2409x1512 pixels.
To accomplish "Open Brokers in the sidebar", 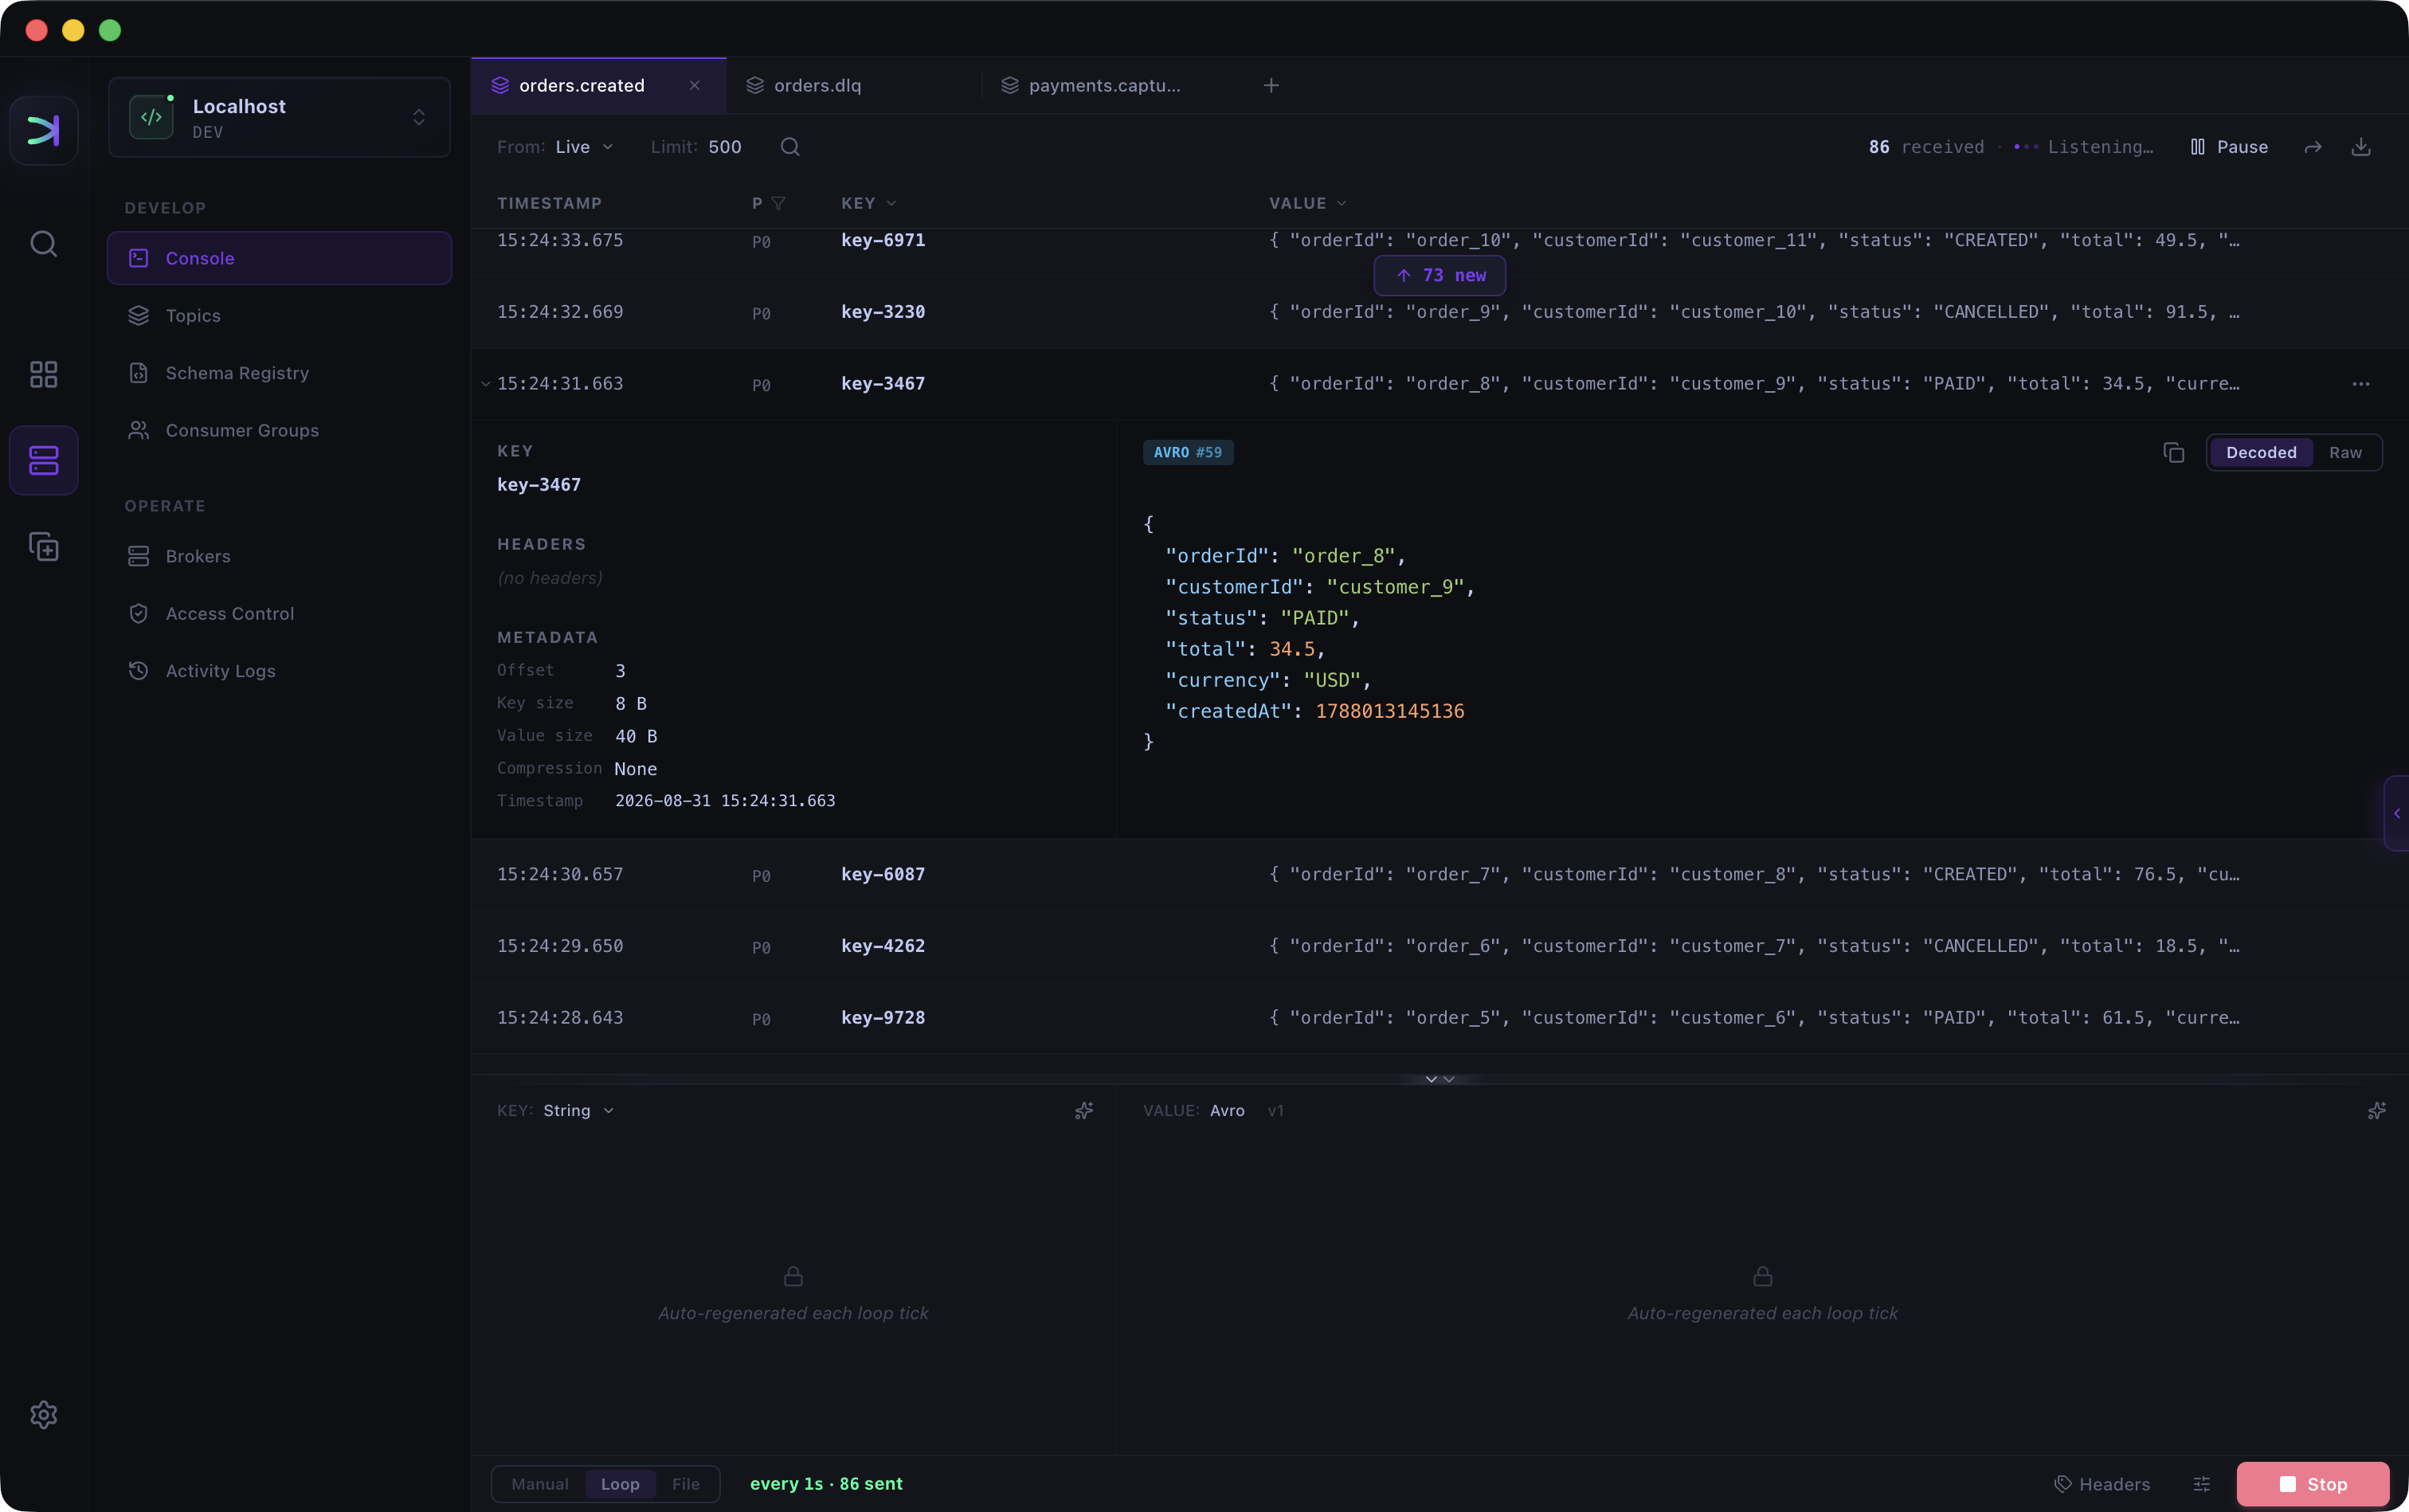I will pyautogui.click(x=279, y=556).
